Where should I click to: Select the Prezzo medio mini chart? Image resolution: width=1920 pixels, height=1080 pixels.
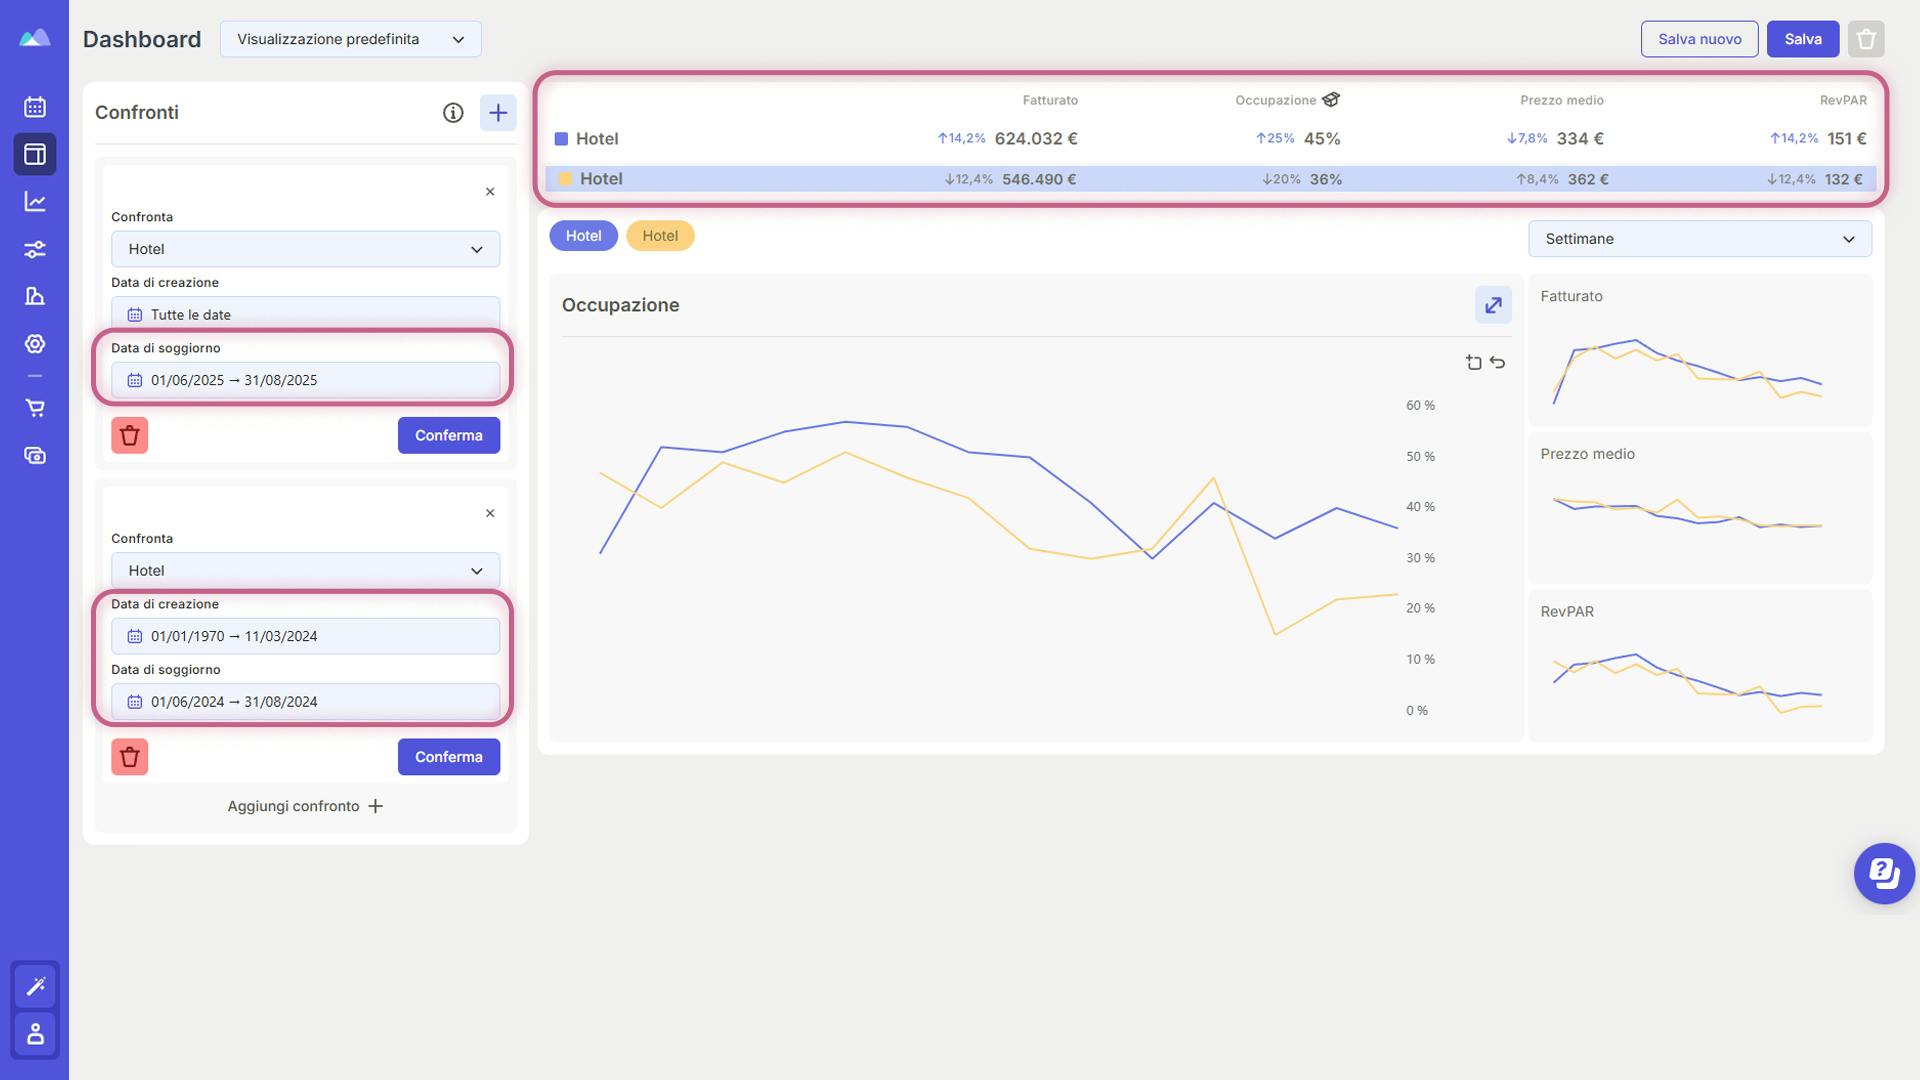point(1700,508)
